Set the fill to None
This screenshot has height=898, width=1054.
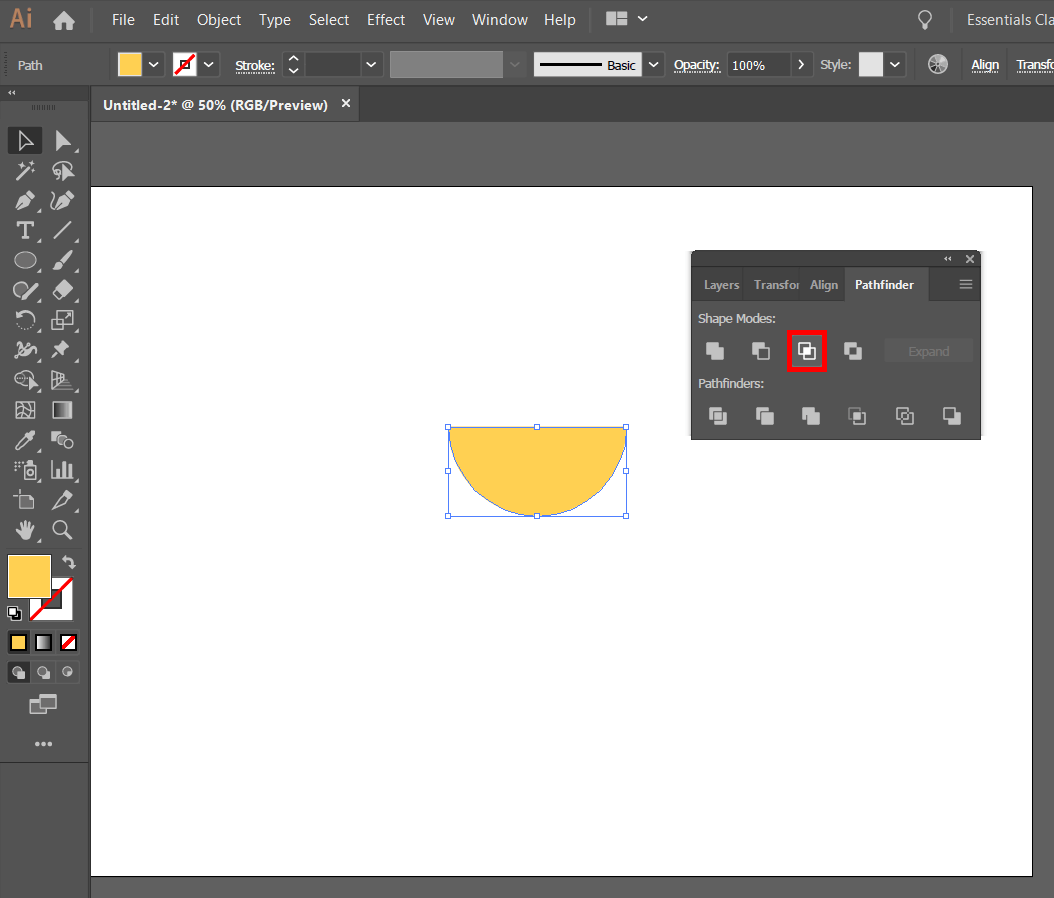pyautogui.click(x=68, y=642)
